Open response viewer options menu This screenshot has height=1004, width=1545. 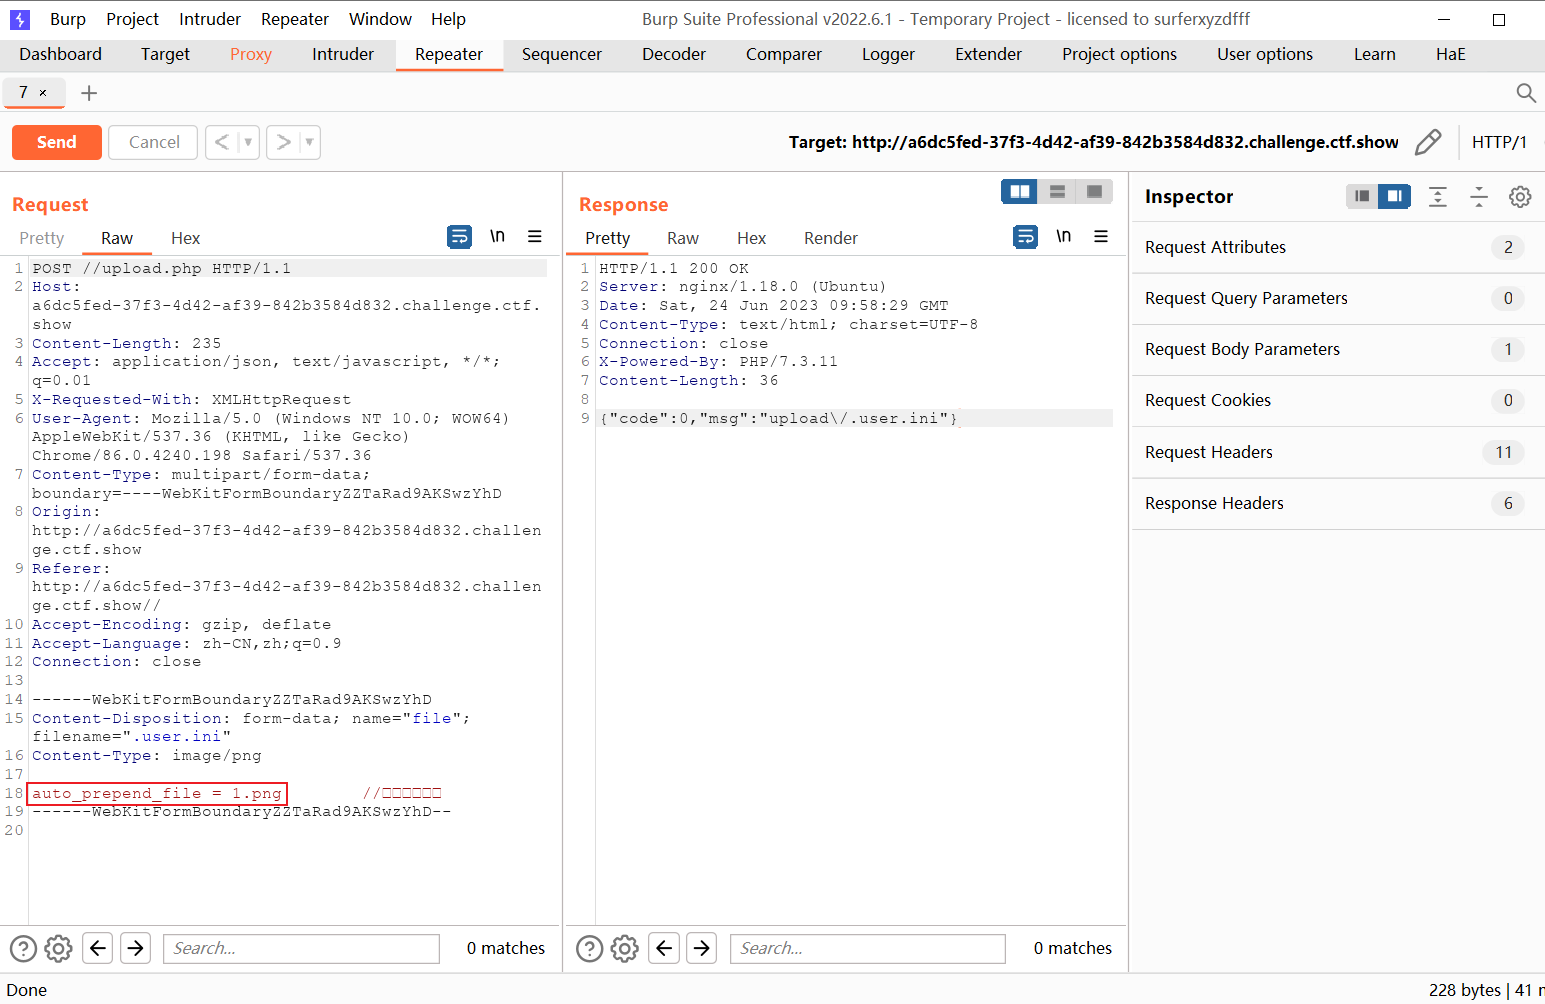pyautogui.click(x=1101, y=236)
